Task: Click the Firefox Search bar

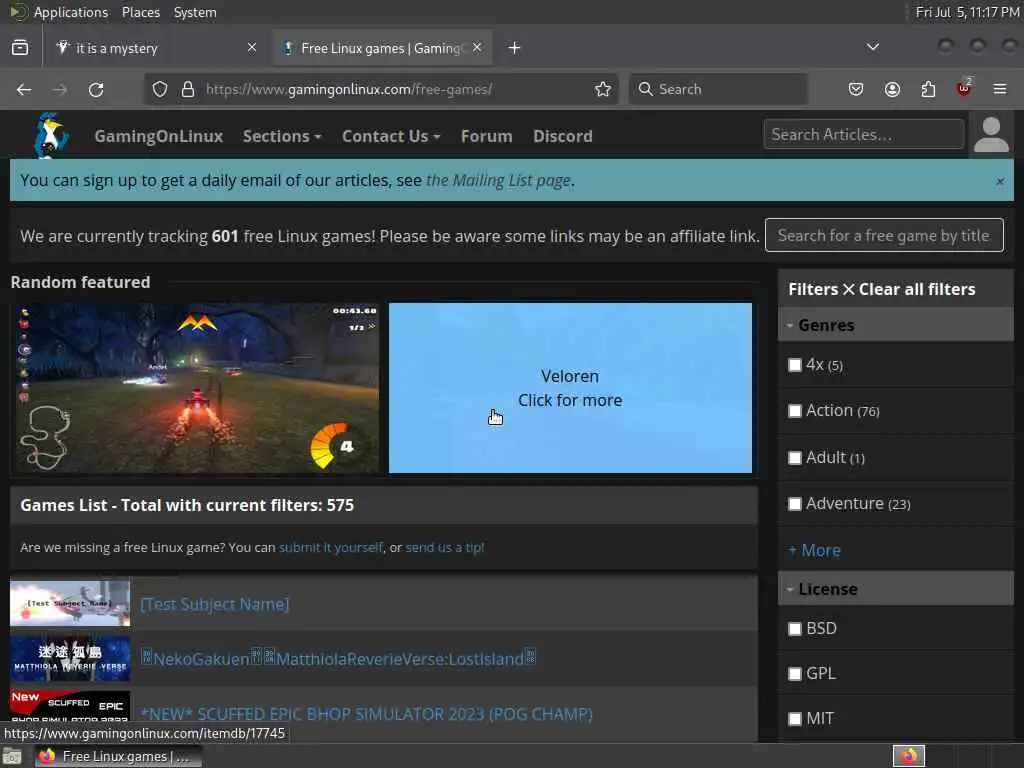Action: pyautogui.click(x=718, y=89)
